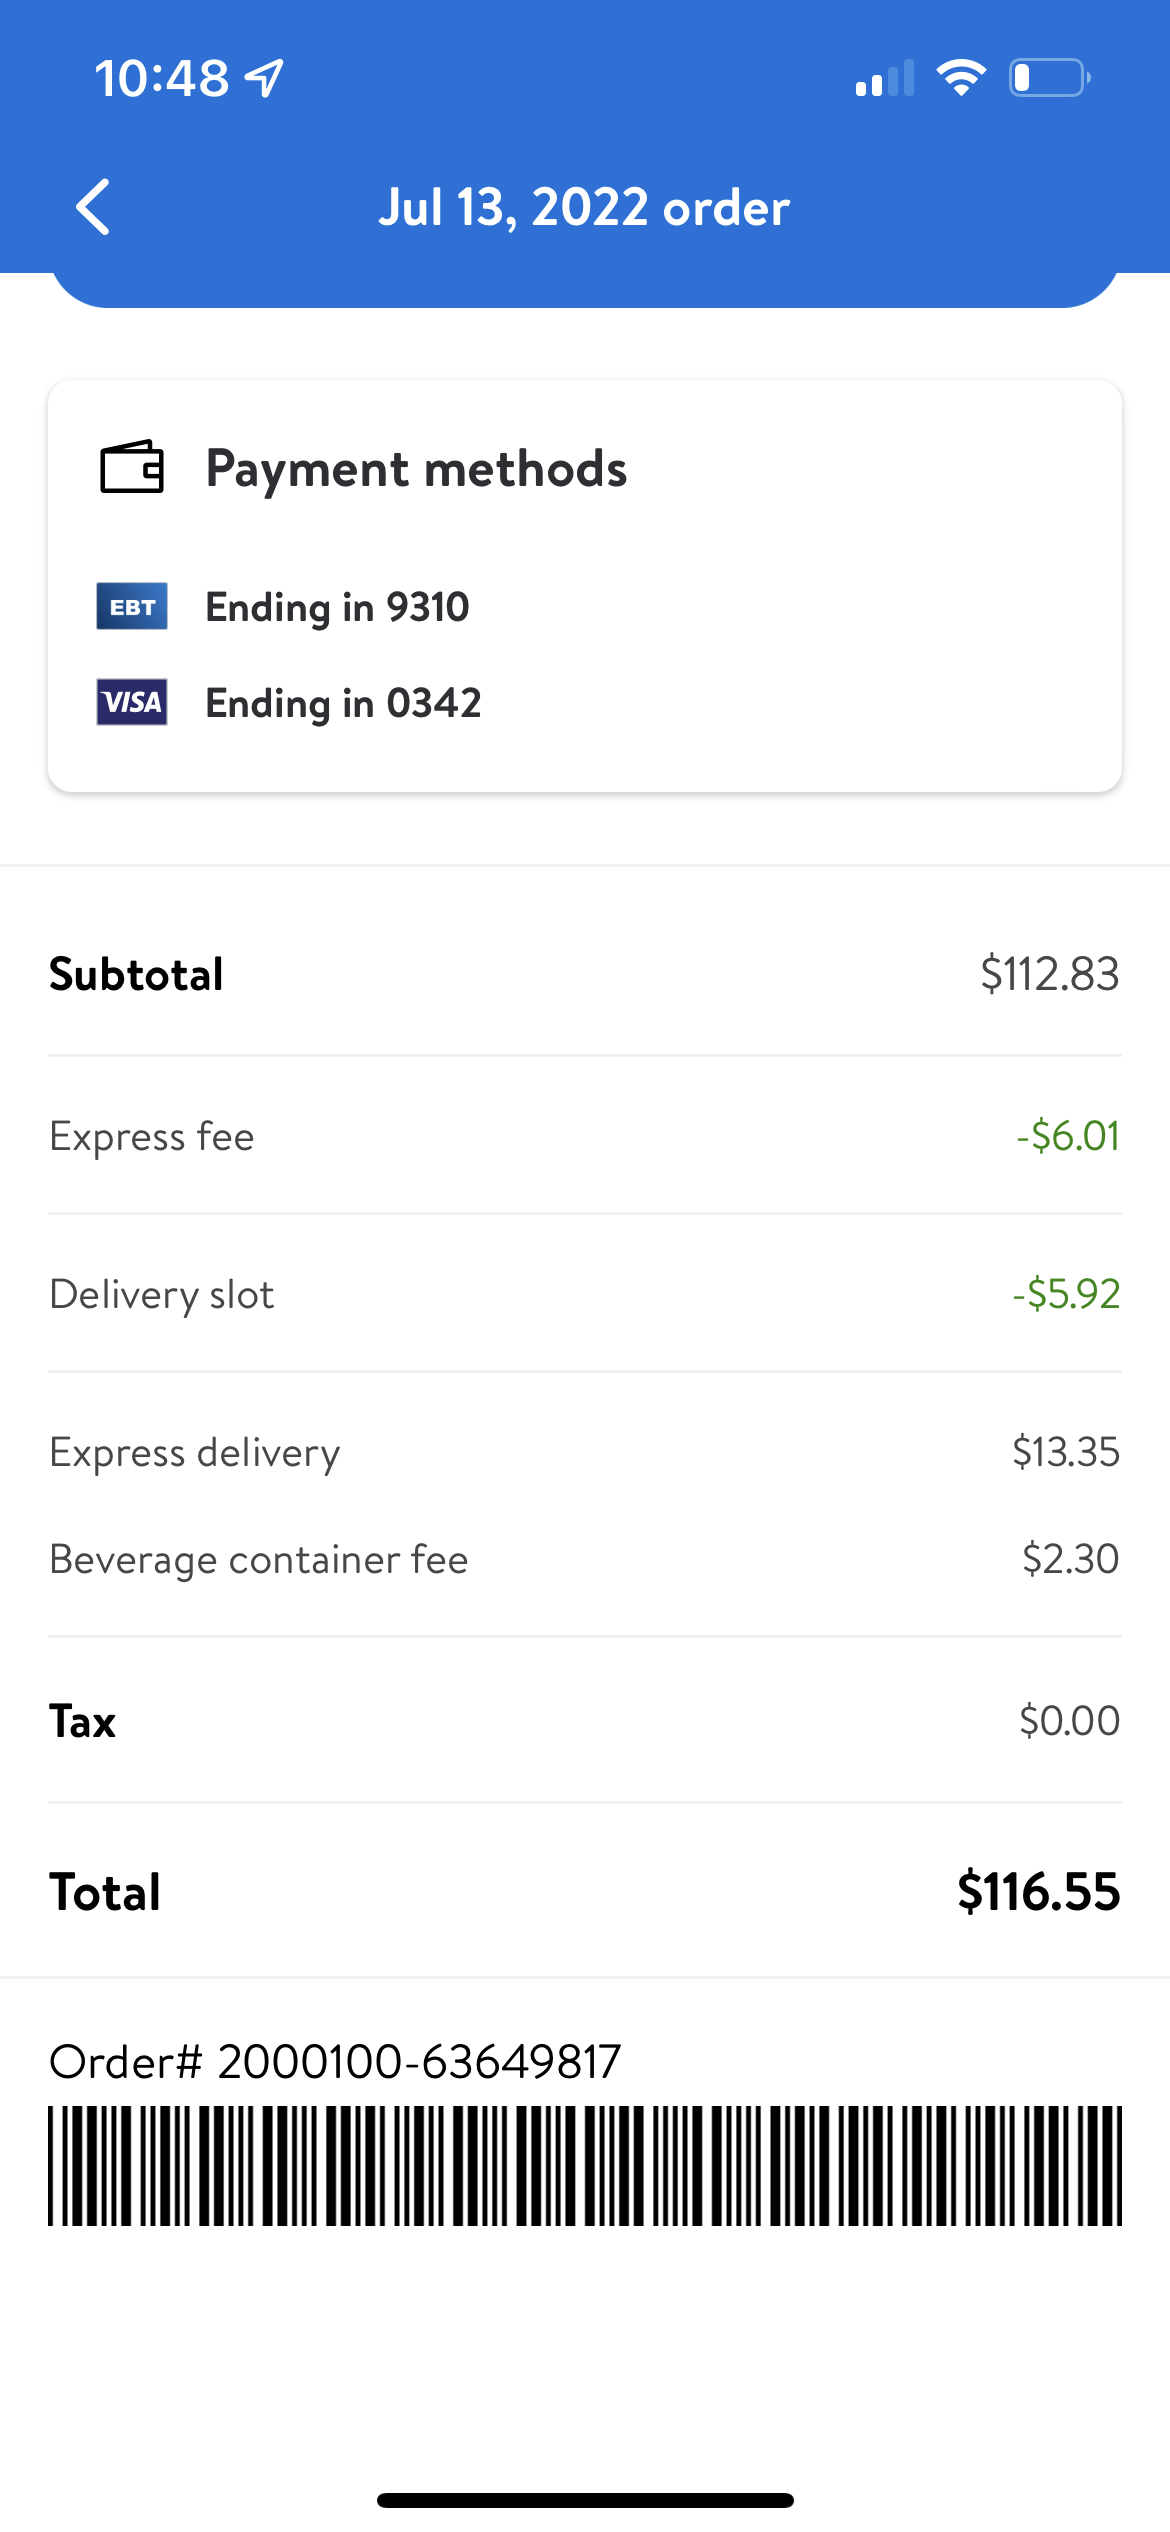Tap the Subtotal amount $112.83

click(1049, 974)
